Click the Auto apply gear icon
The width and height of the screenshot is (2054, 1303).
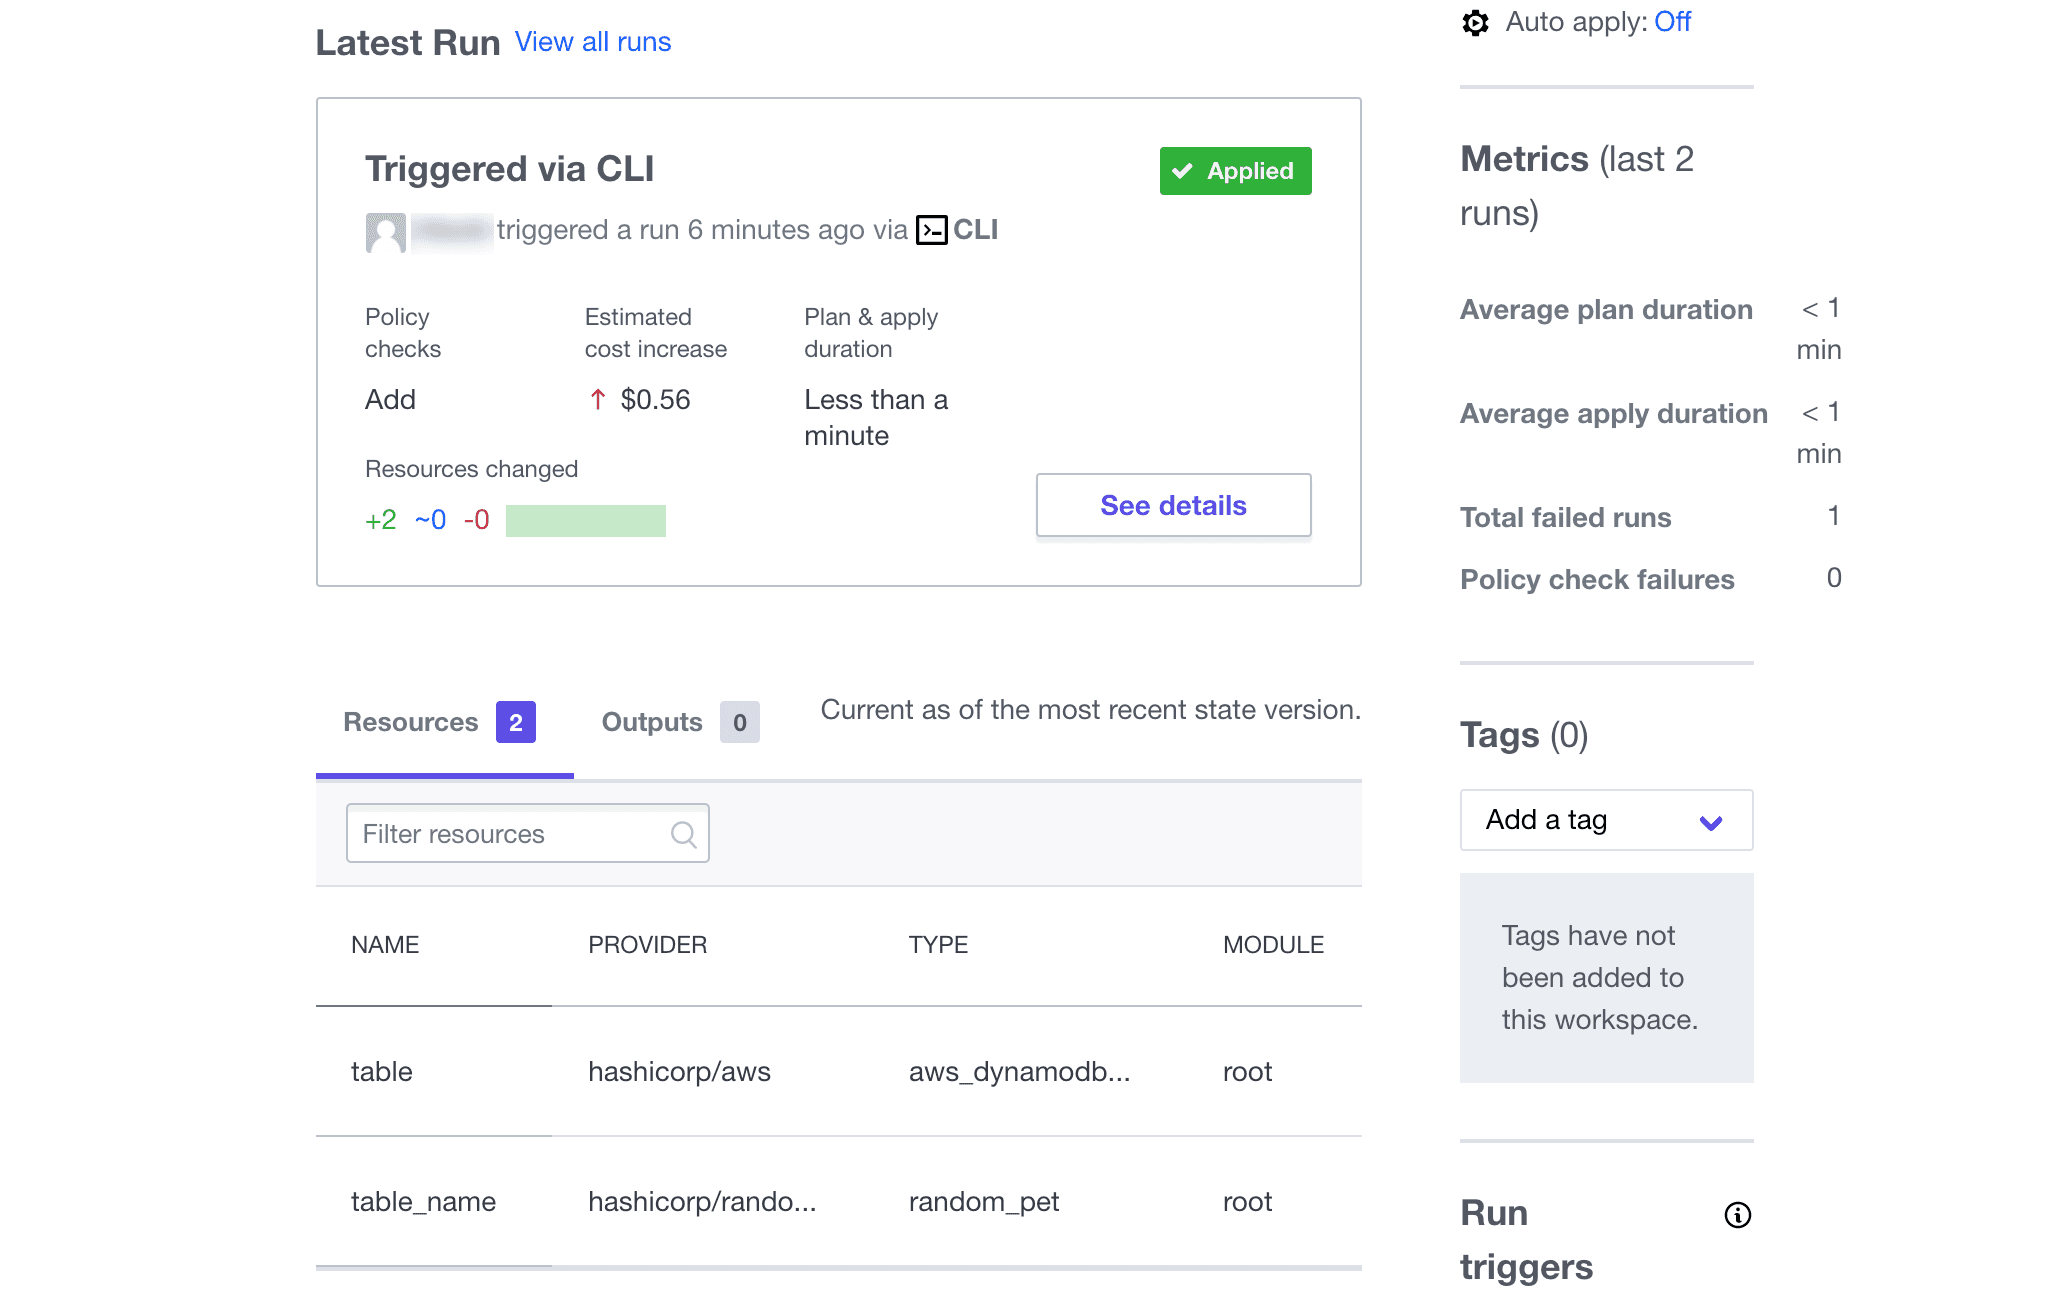click(1475, 22)
